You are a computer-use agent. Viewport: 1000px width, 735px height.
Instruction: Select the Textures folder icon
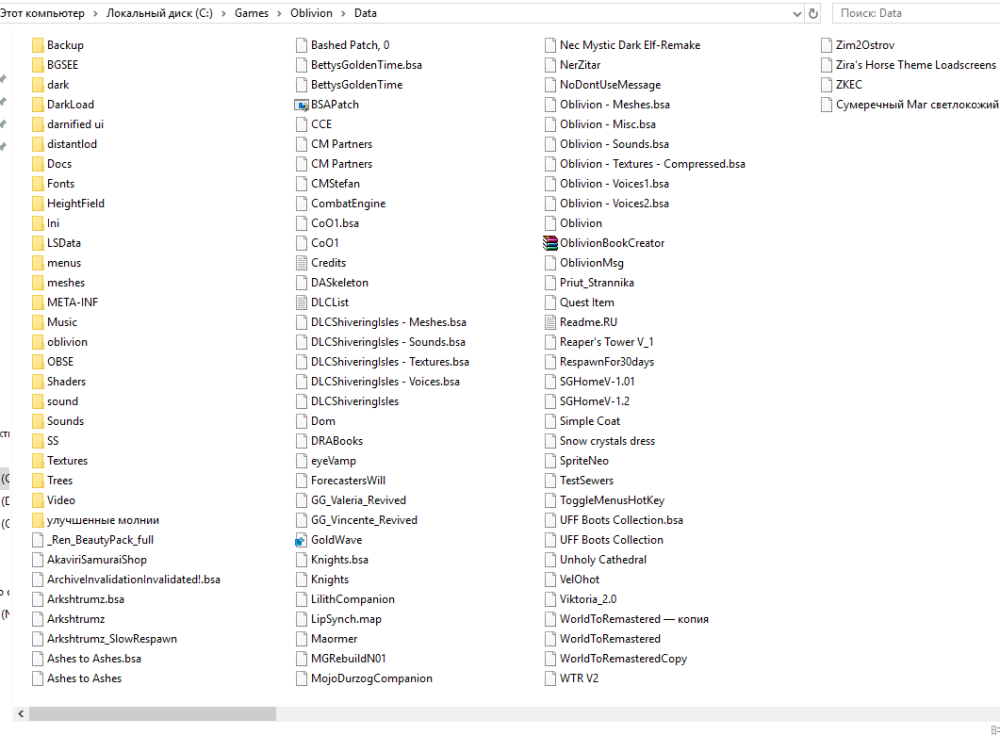point(38,461)
